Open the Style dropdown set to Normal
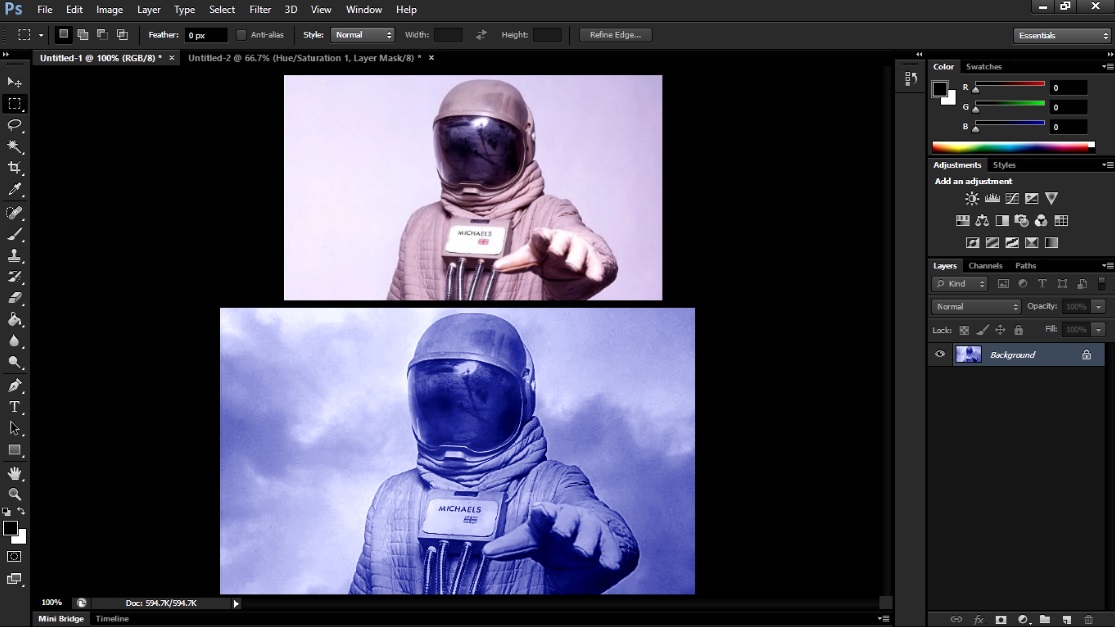1115x627 pixels. point(362,35)
